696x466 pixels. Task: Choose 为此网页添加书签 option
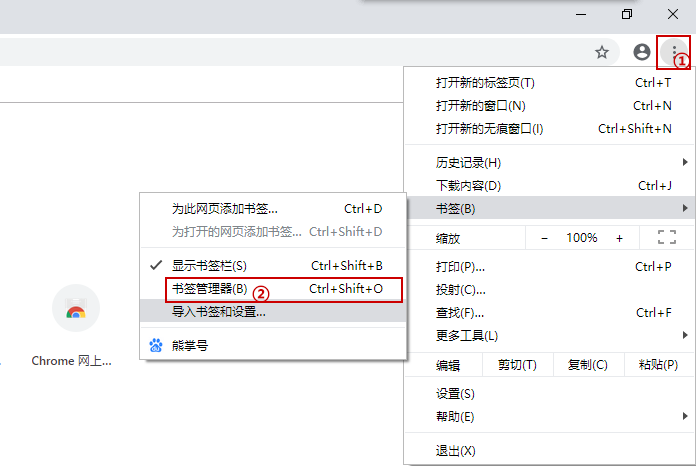tap(225, 208)
